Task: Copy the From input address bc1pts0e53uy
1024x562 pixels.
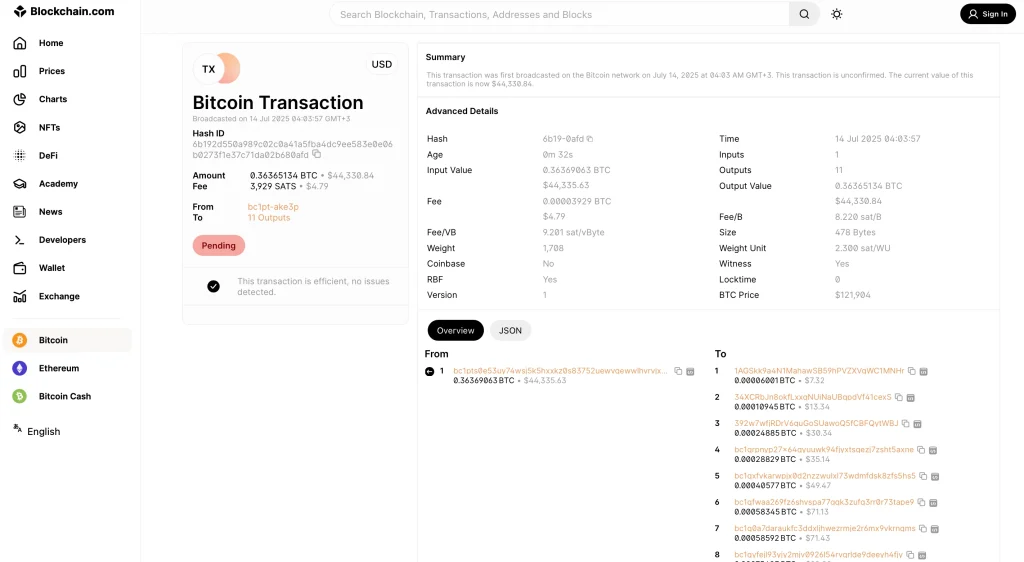Action: (x=679, y=371)
